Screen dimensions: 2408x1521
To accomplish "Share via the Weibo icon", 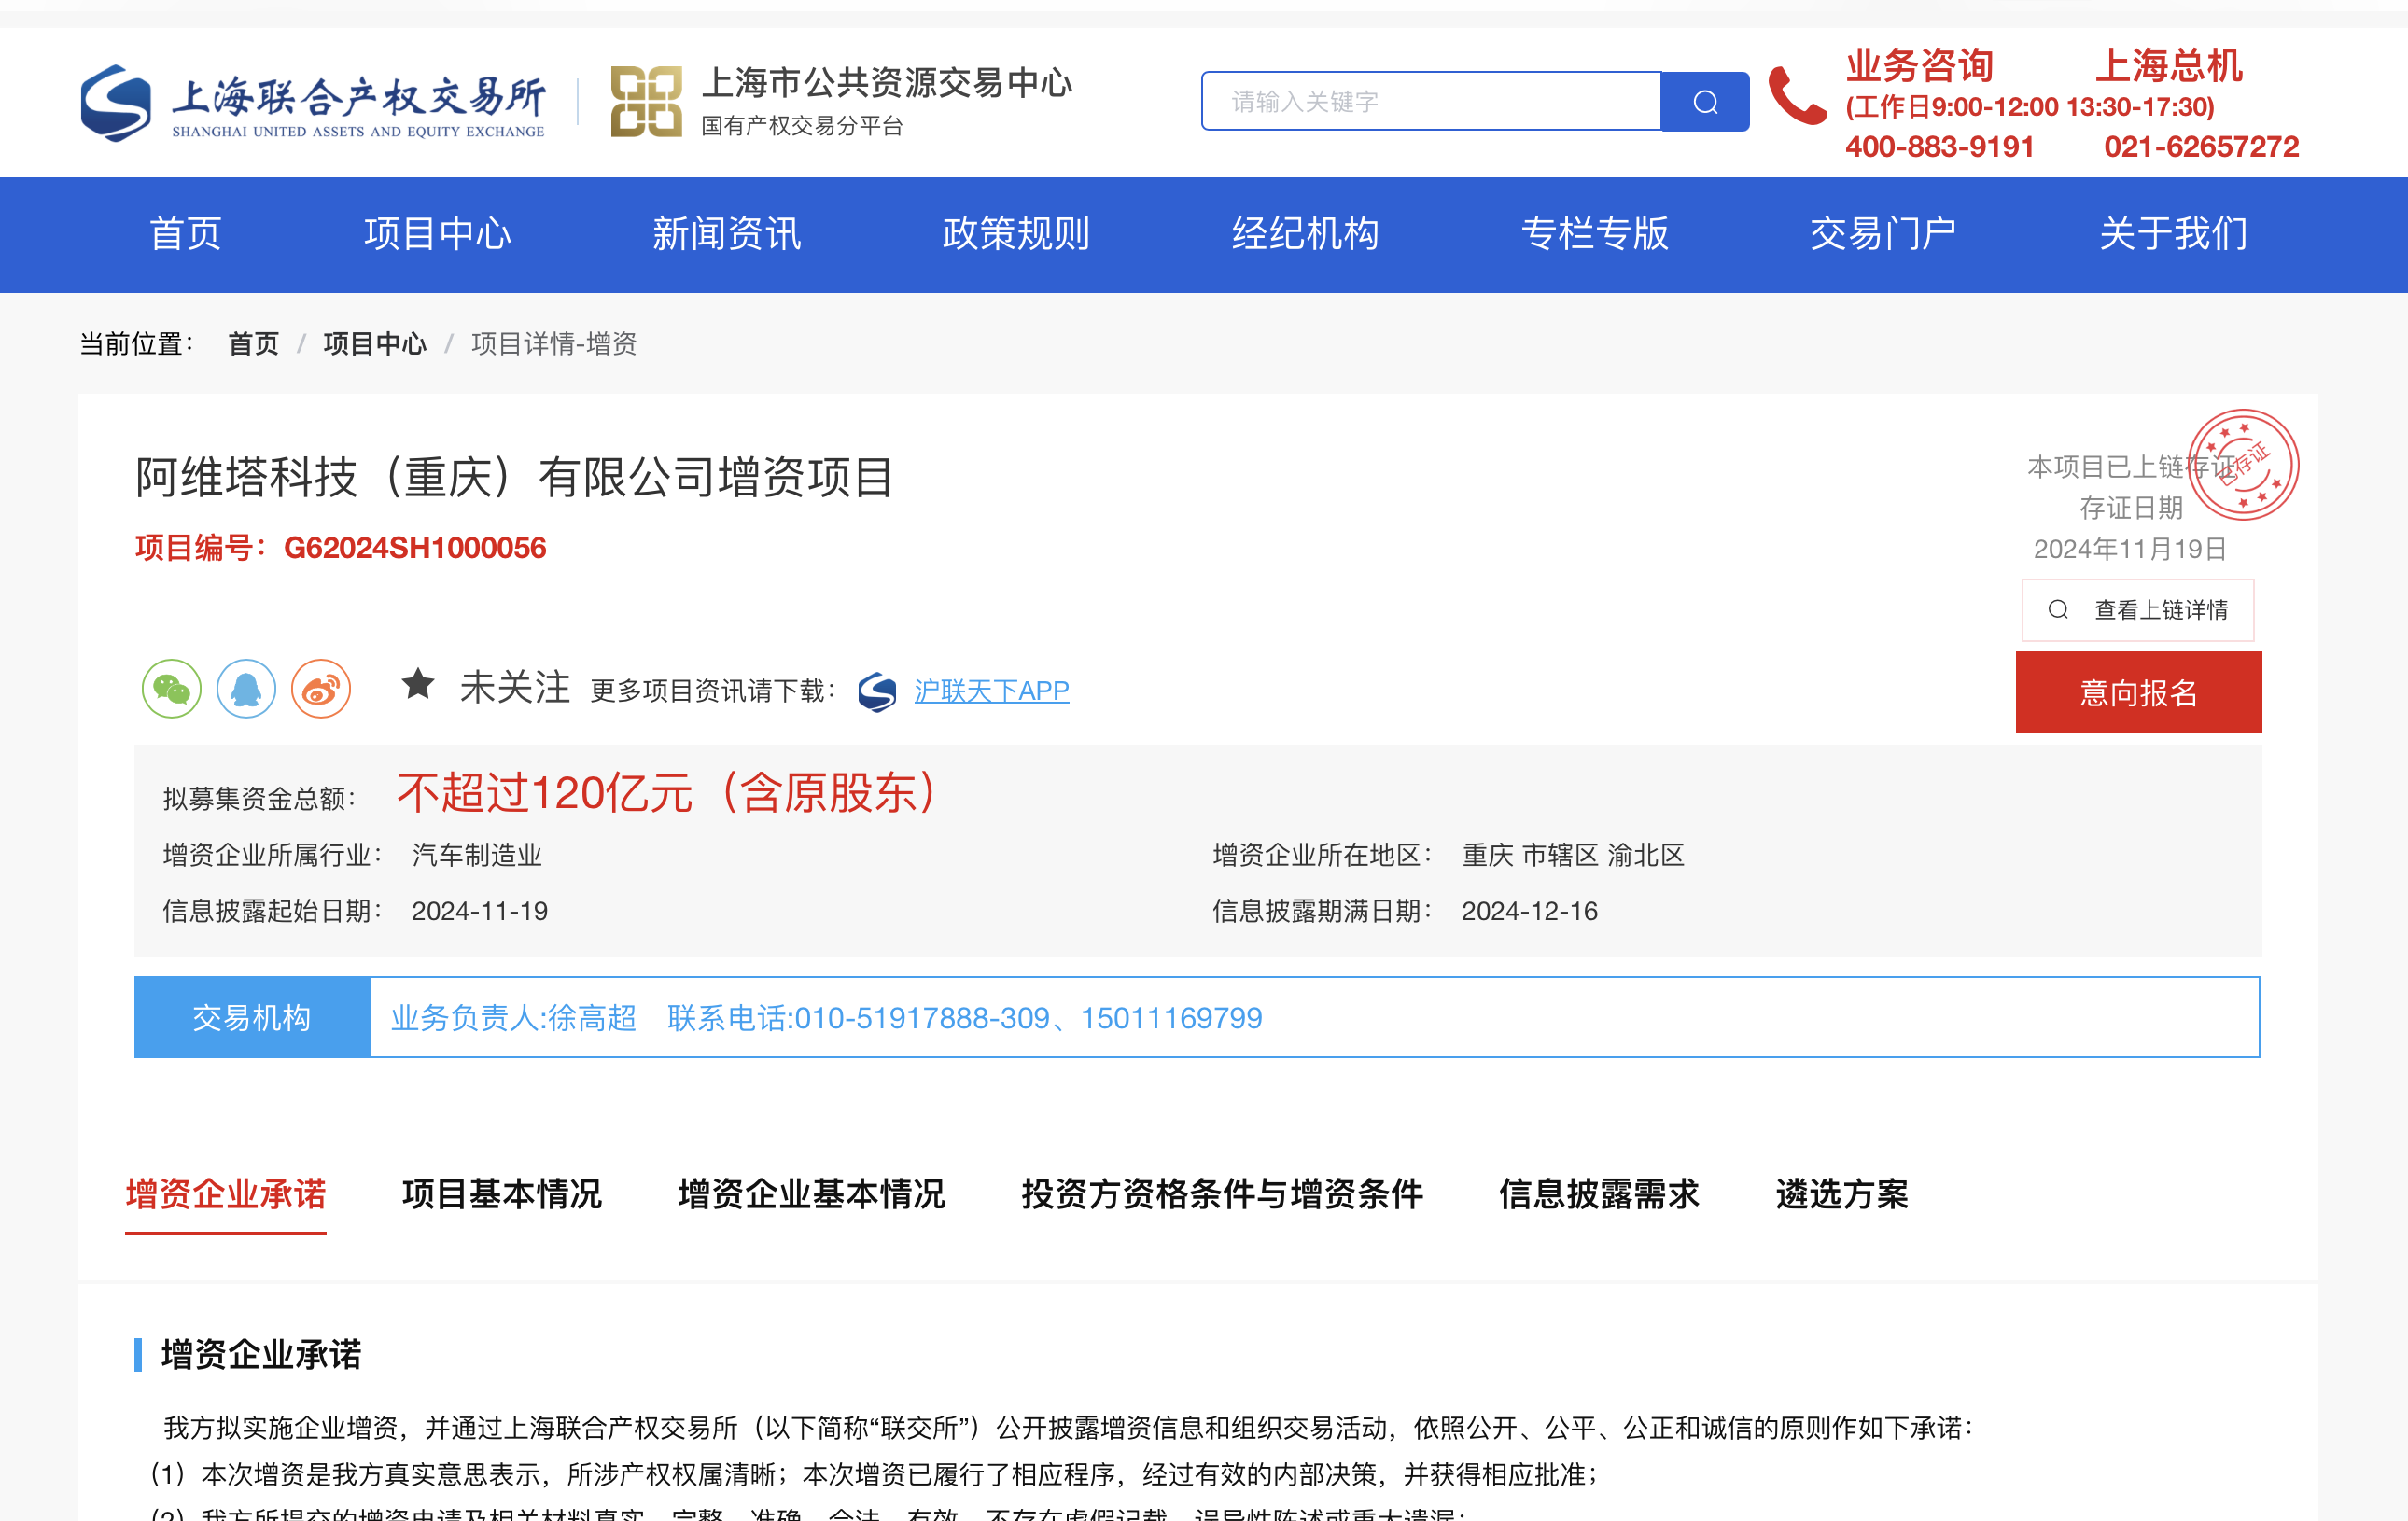I will coord(321,689).
